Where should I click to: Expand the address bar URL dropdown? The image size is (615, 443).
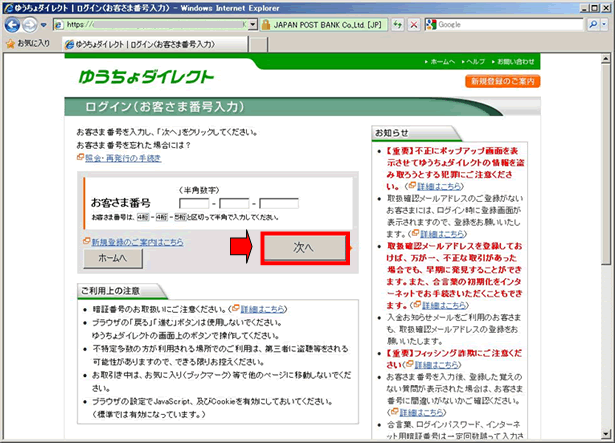[253, 25]
